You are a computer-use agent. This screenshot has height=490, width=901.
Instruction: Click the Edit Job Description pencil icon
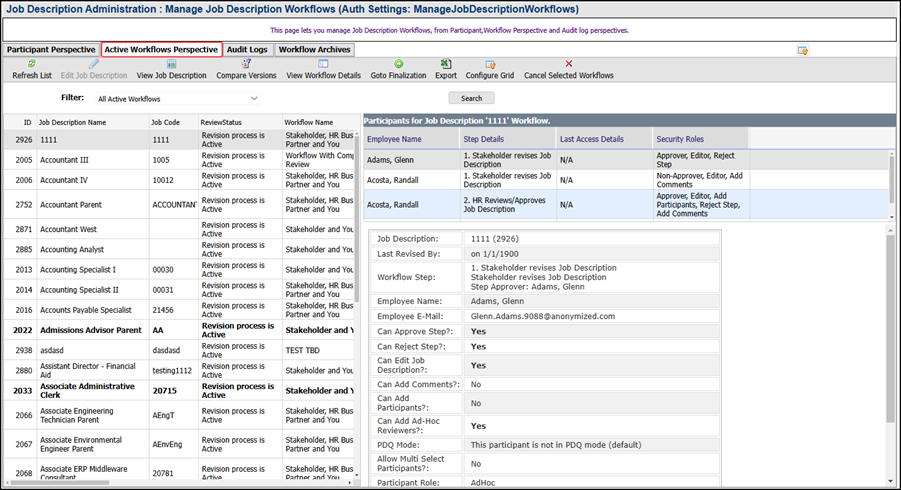coord(94,64)
